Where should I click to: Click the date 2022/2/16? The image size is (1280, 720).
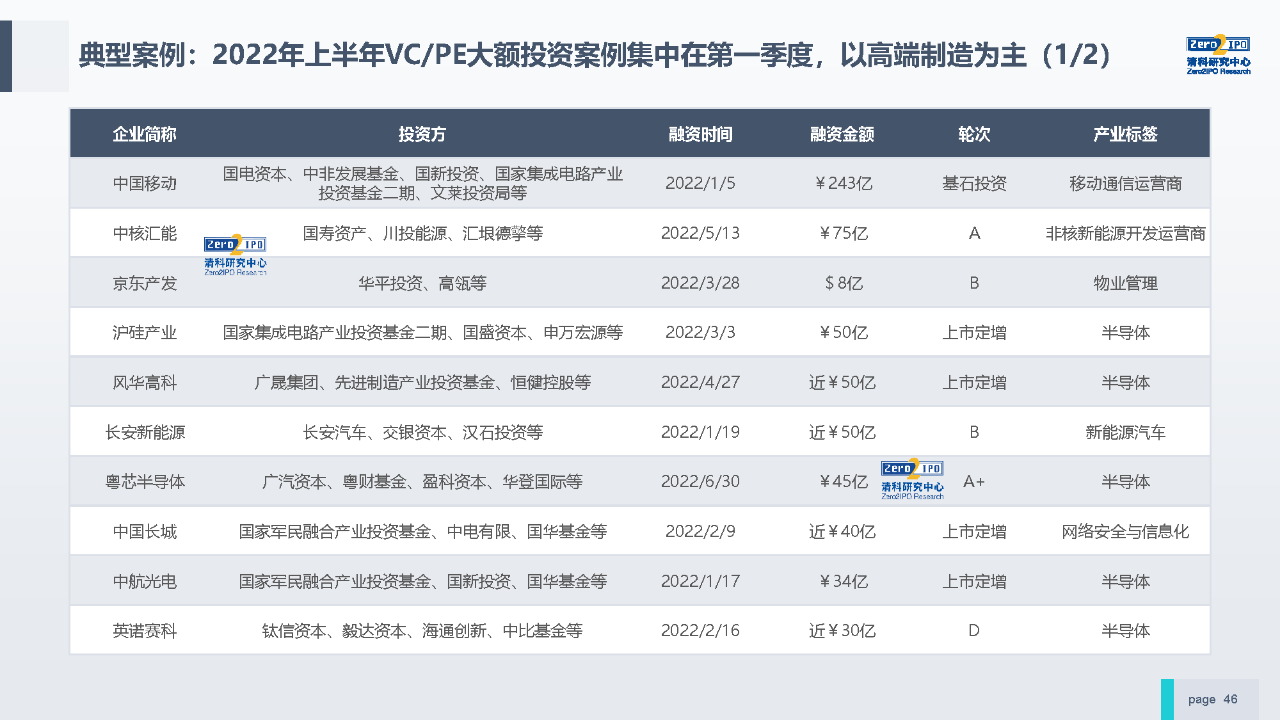pyautogui.click(x=700, y=631)
